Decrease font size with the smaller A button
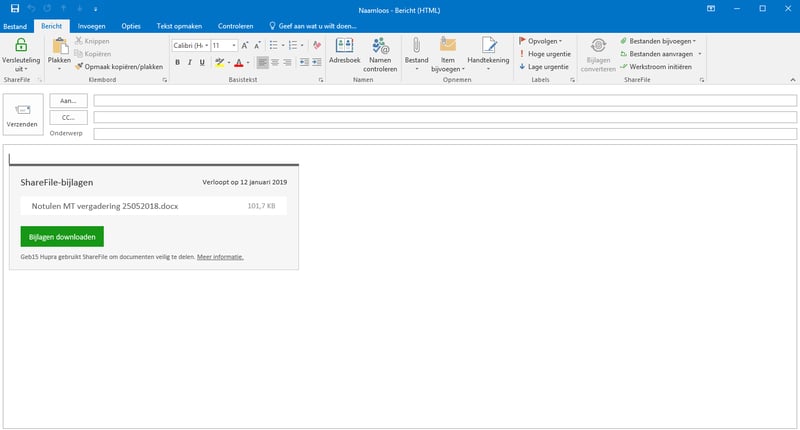 [x=257, y=45]
